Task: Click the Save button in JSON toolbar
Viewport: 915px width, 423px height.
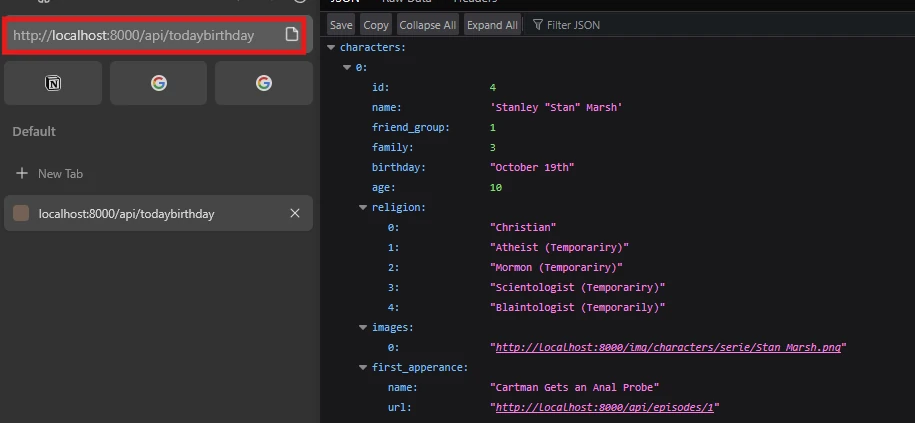Action: 341,25
